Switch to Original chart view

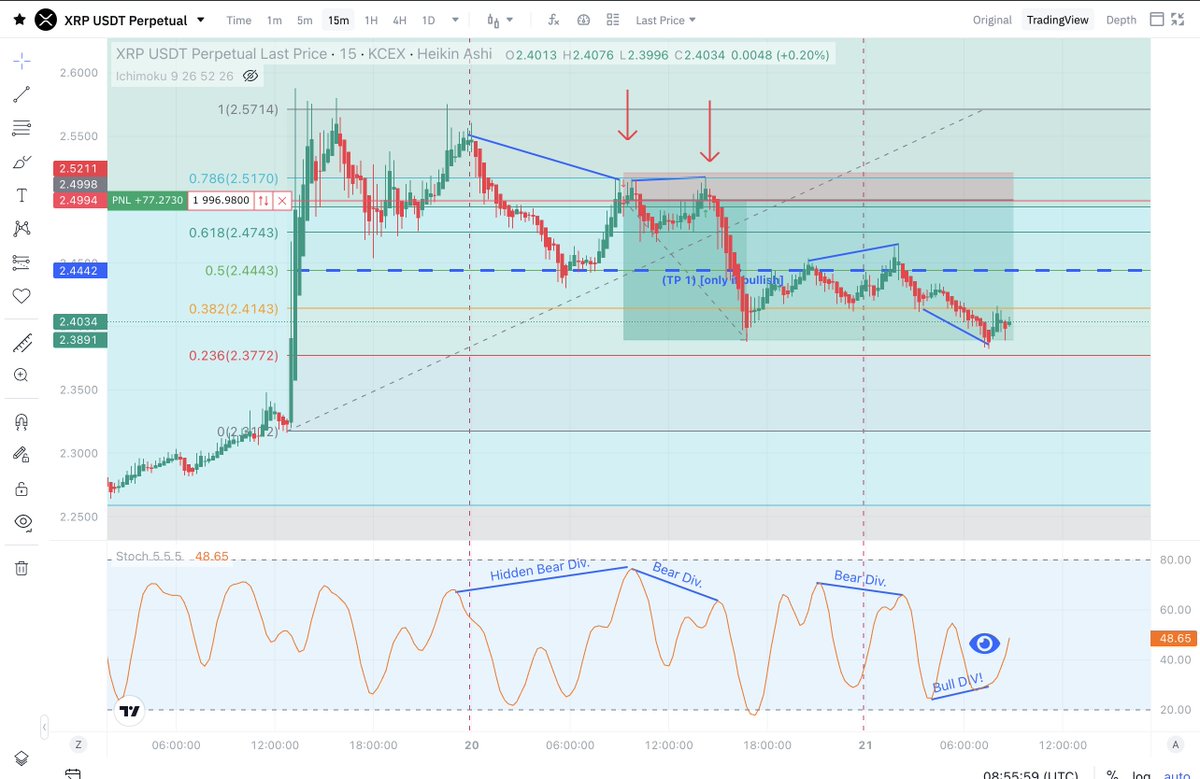[x=992, y=20]
